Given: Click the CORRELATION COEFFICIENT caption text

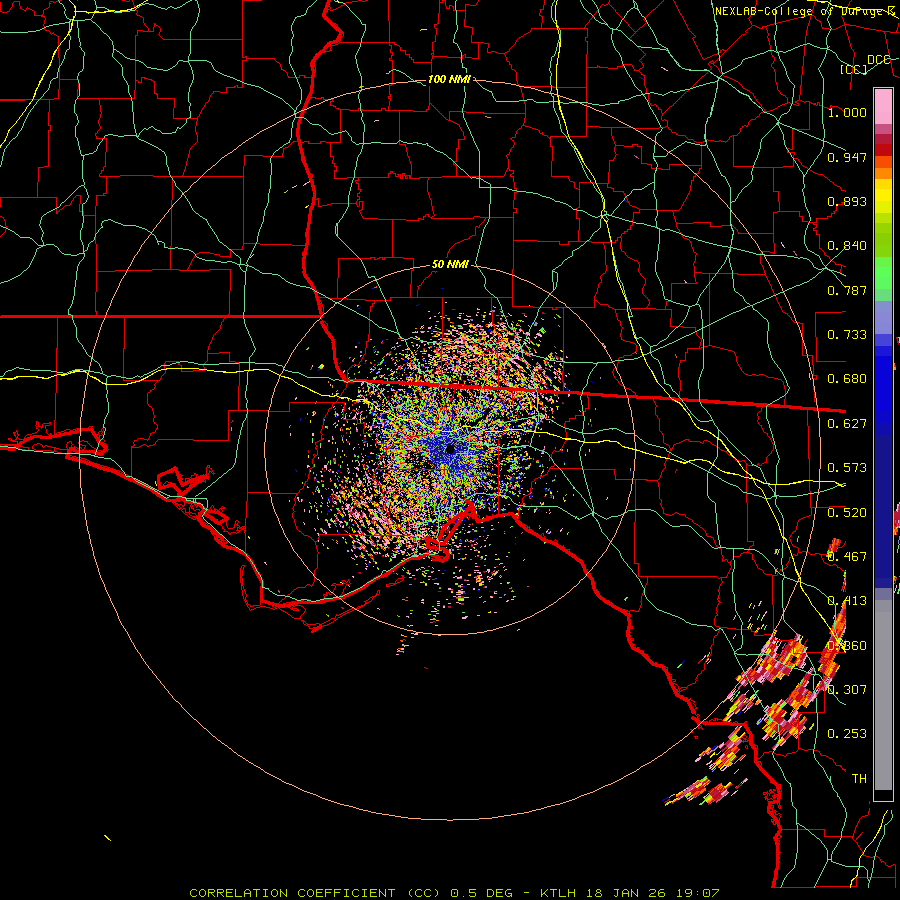Looking at the screenshot, I should [x=292, y=893].
